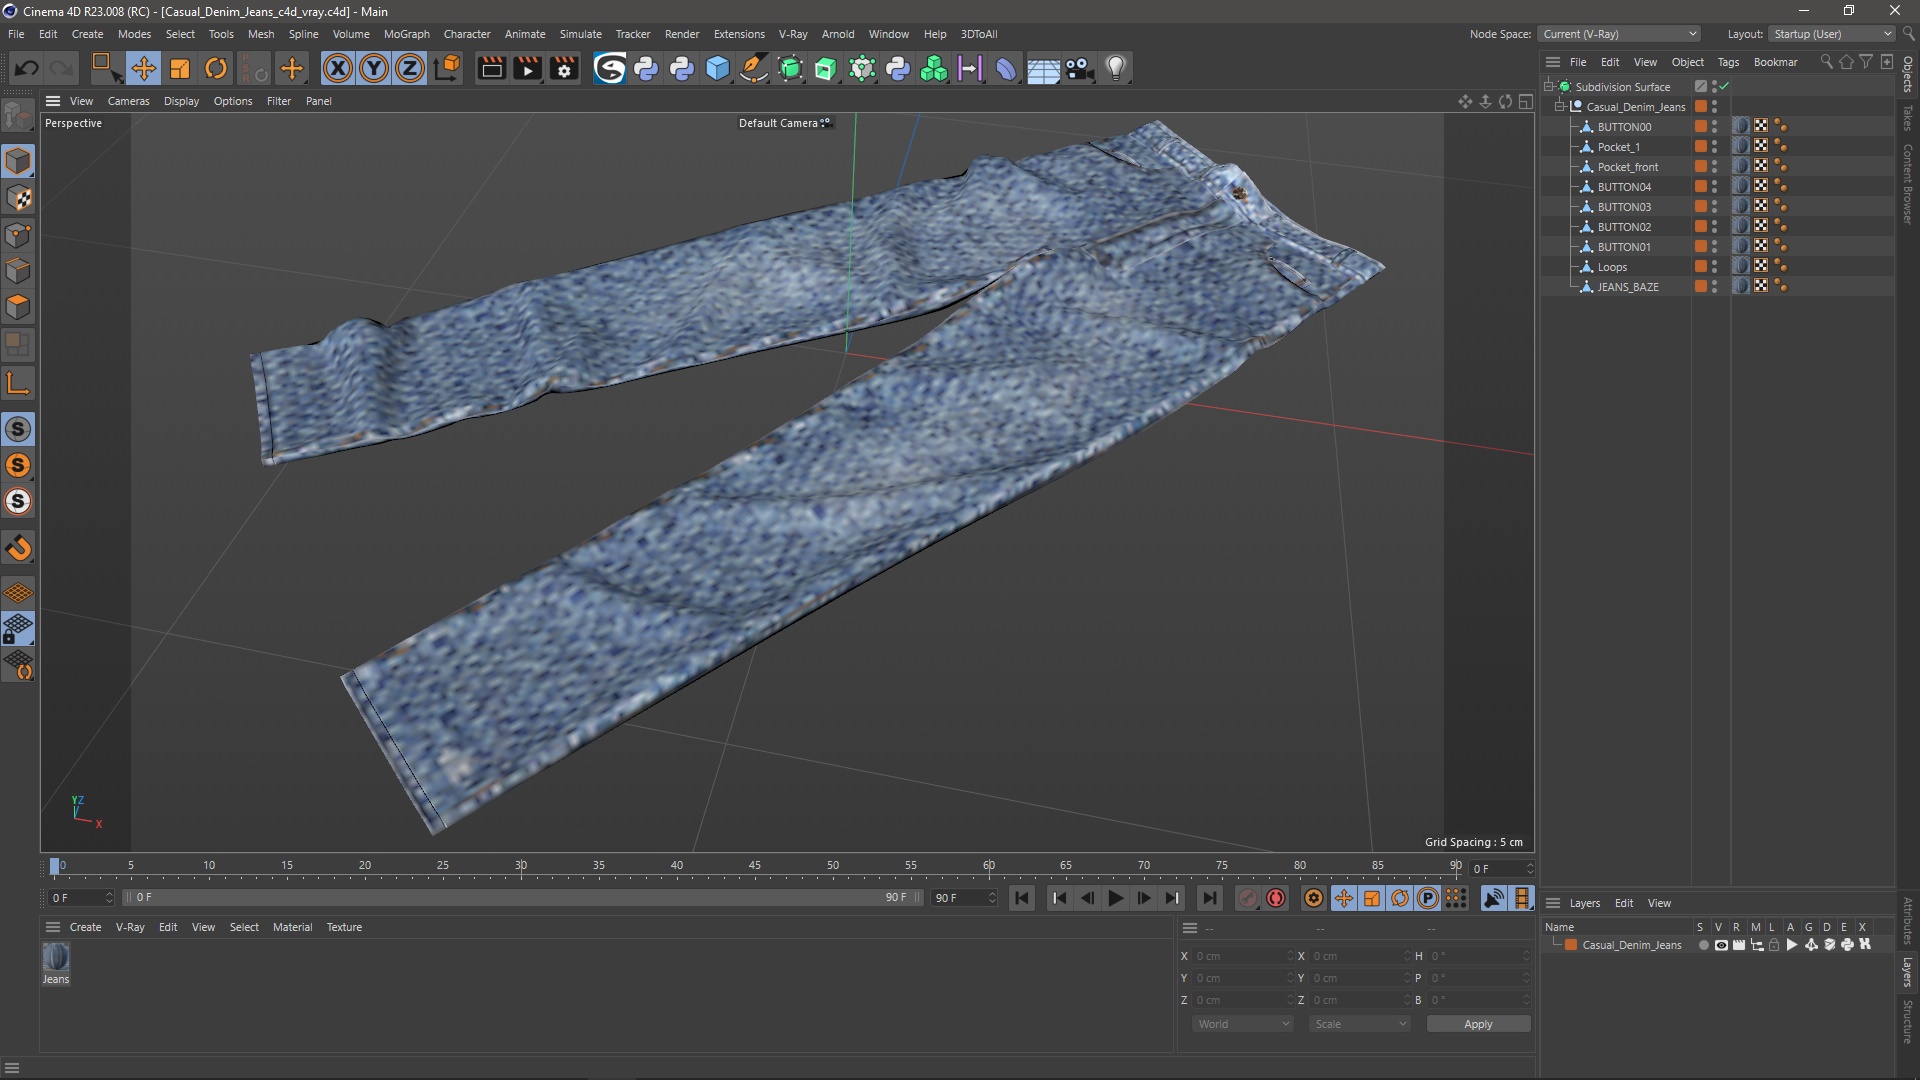Click Render View clapperboard icon

[x=491, y=68]
